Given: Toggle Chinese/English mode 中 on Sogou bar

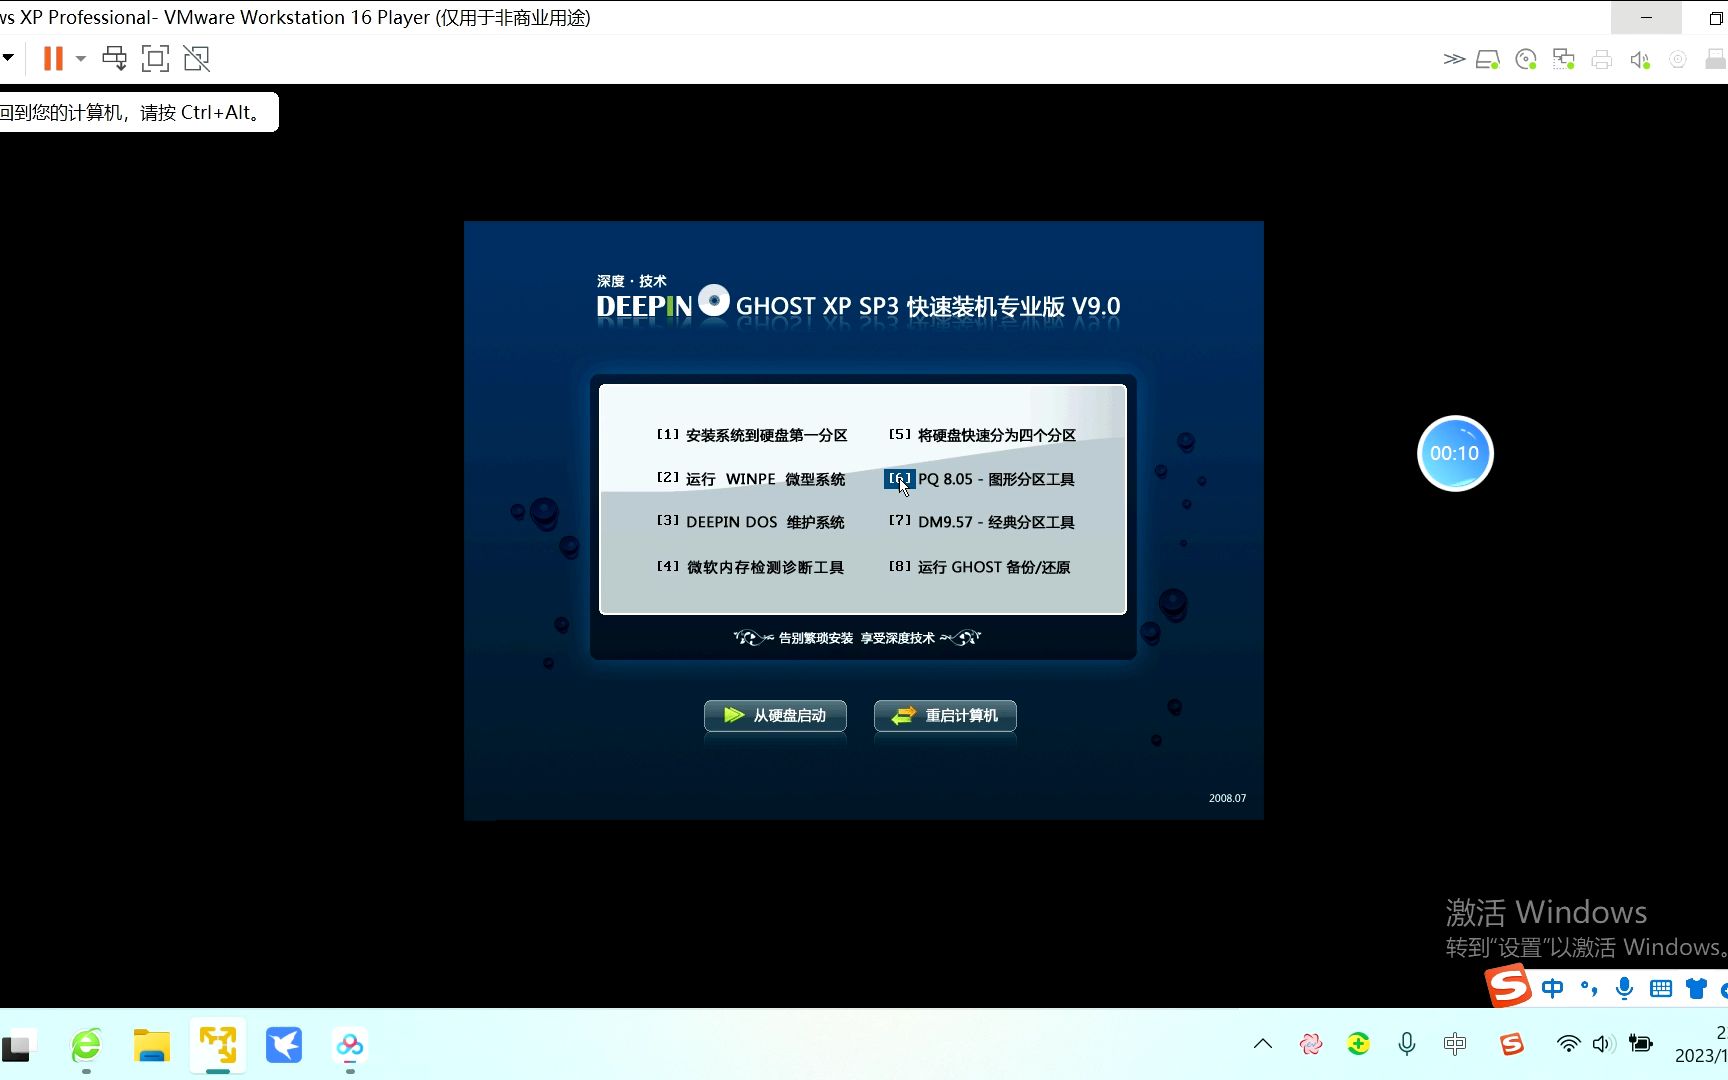Looking at the screenshot, I should [1552, 988].
